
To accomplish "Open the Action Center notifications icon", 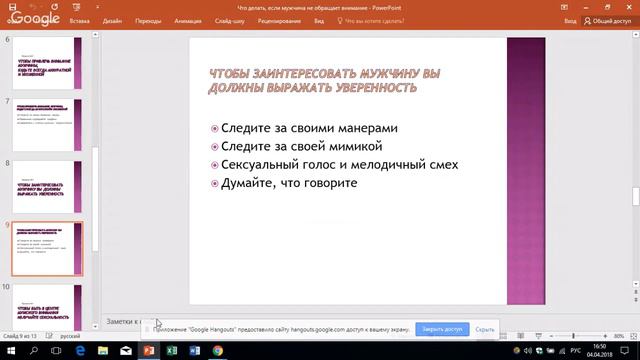I will 624,351.
